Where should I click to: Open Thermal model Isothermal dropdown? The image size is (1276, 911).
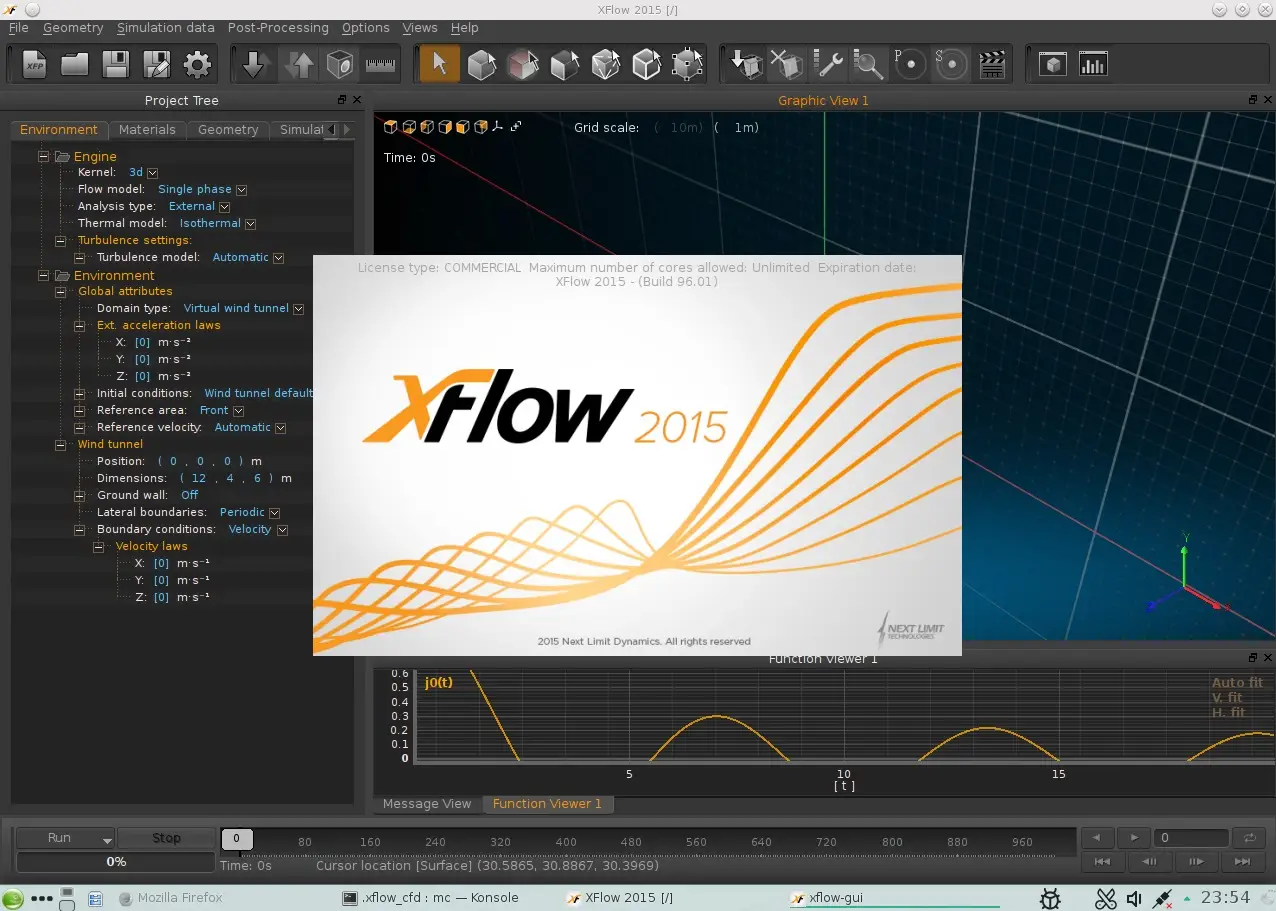250,224
